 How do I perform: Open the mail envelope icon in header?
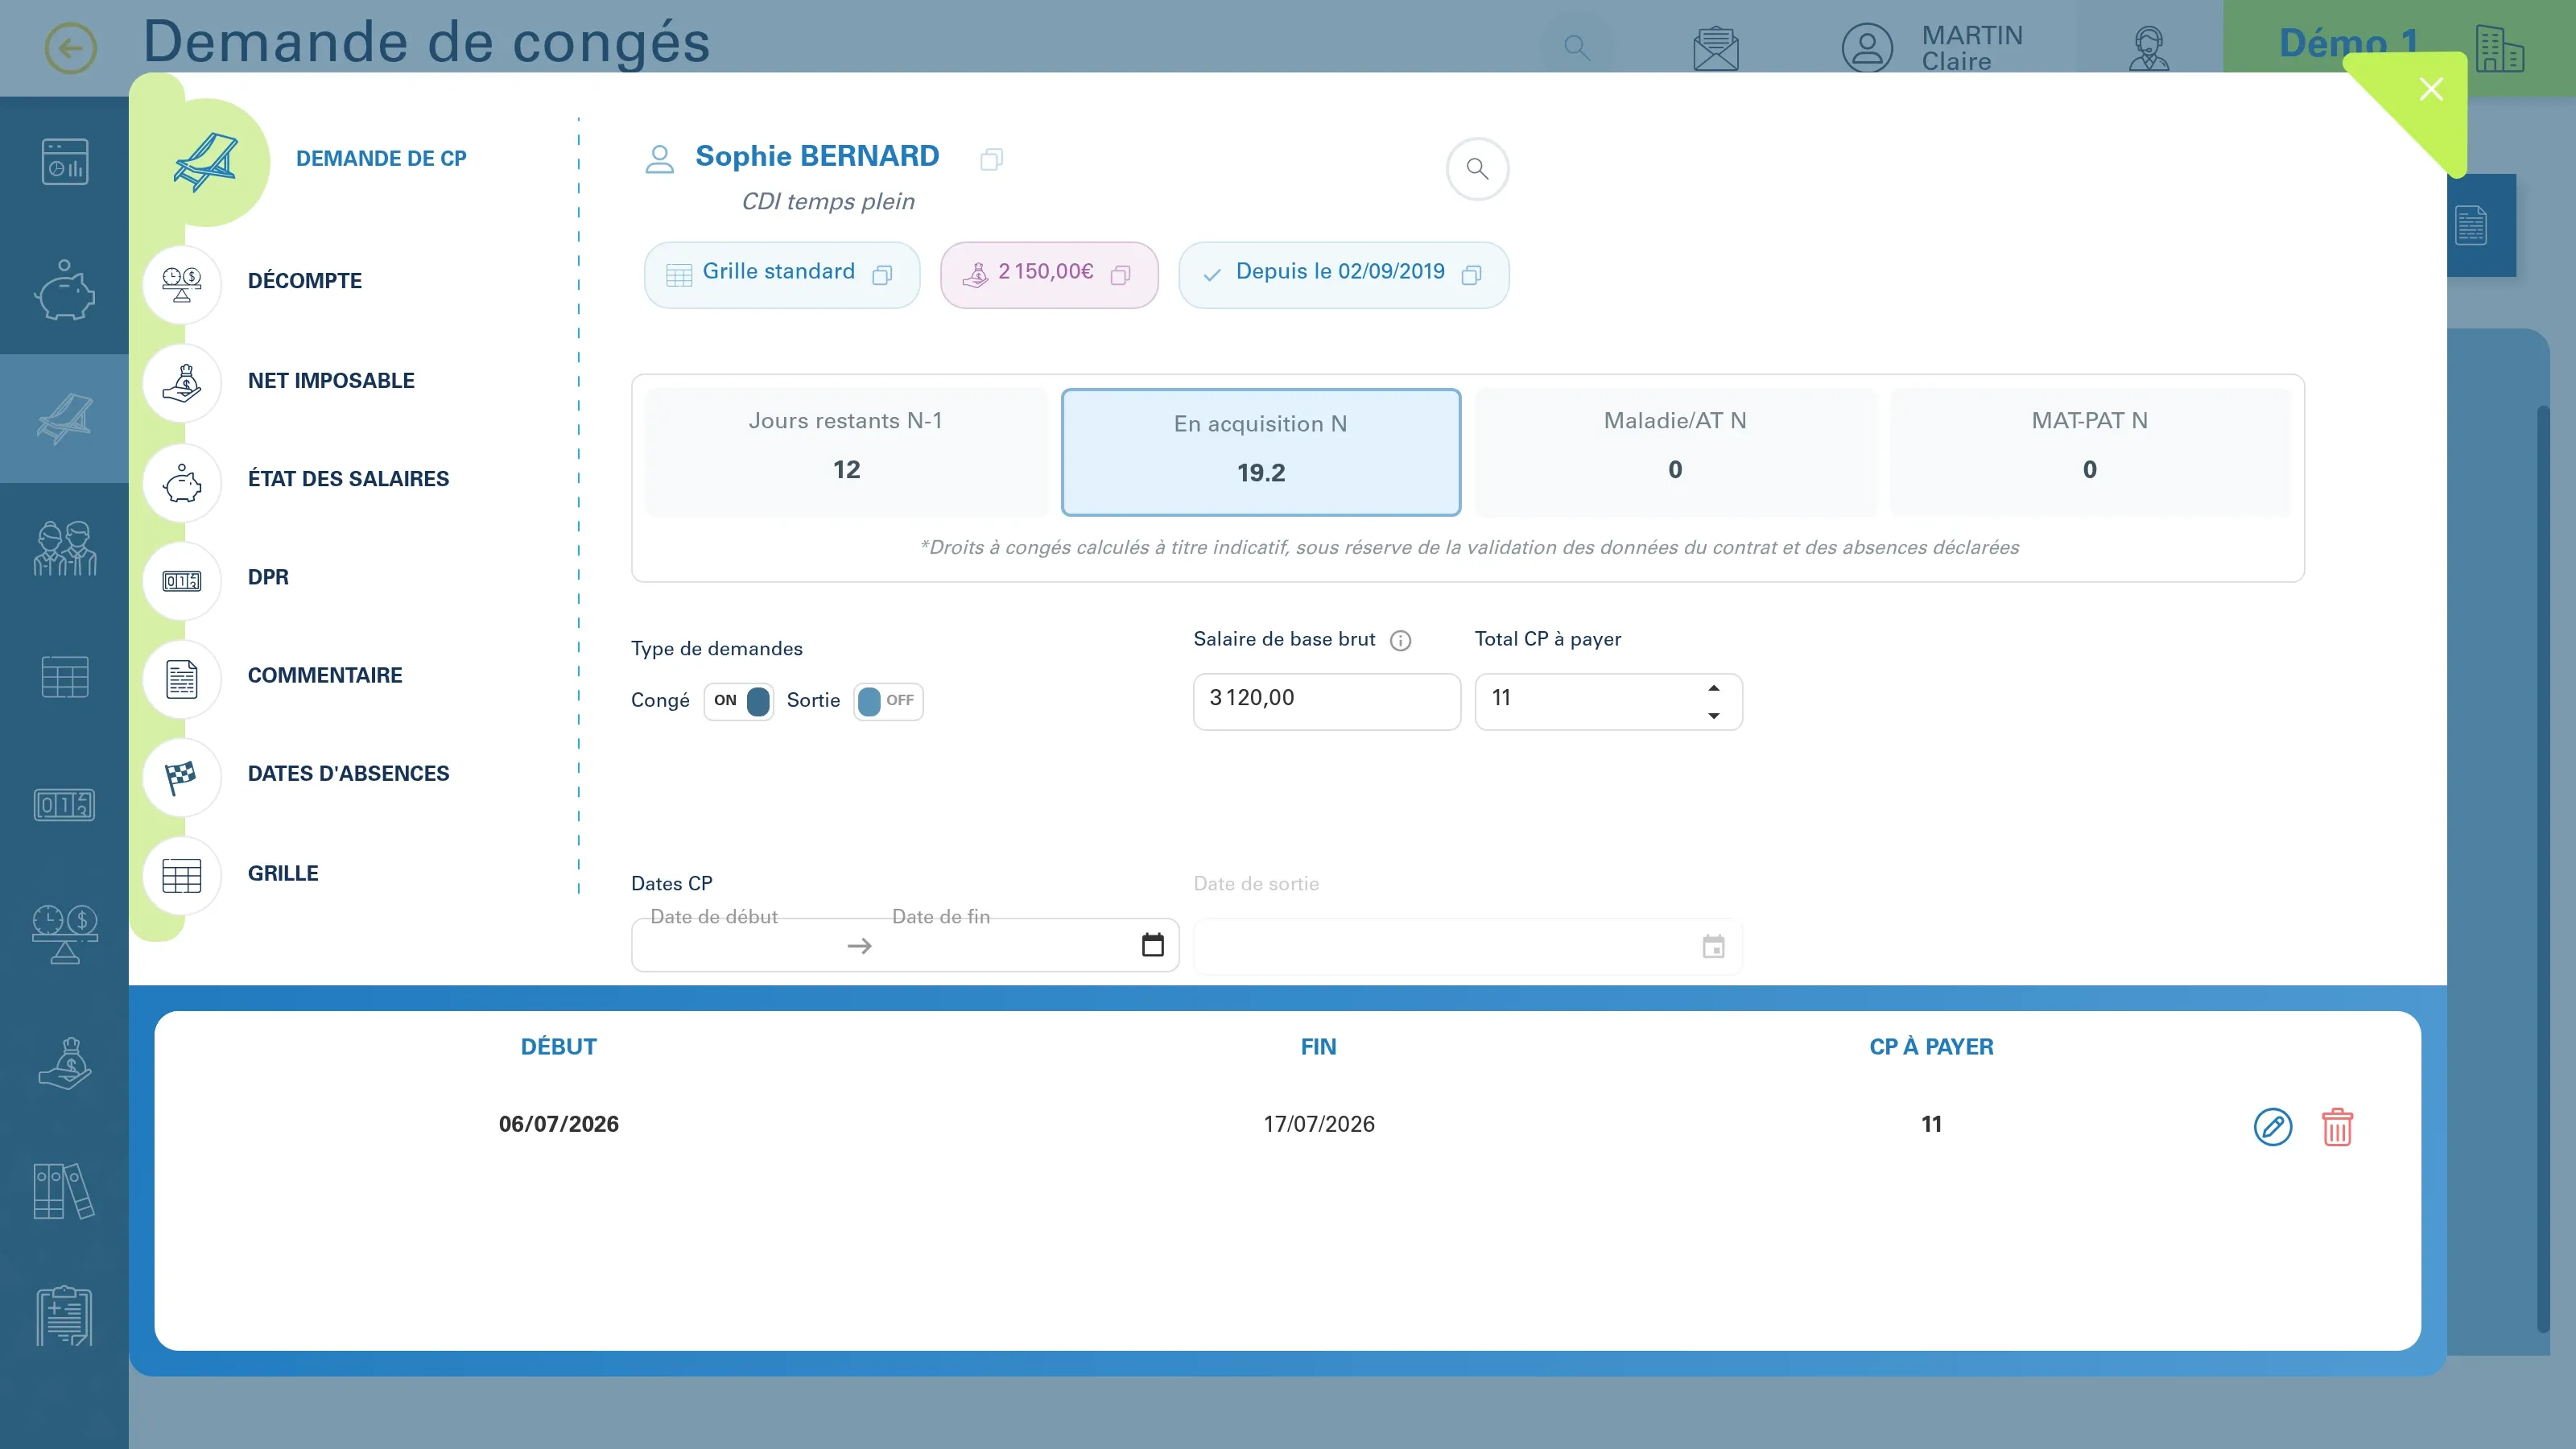[x=1716, y=48]
